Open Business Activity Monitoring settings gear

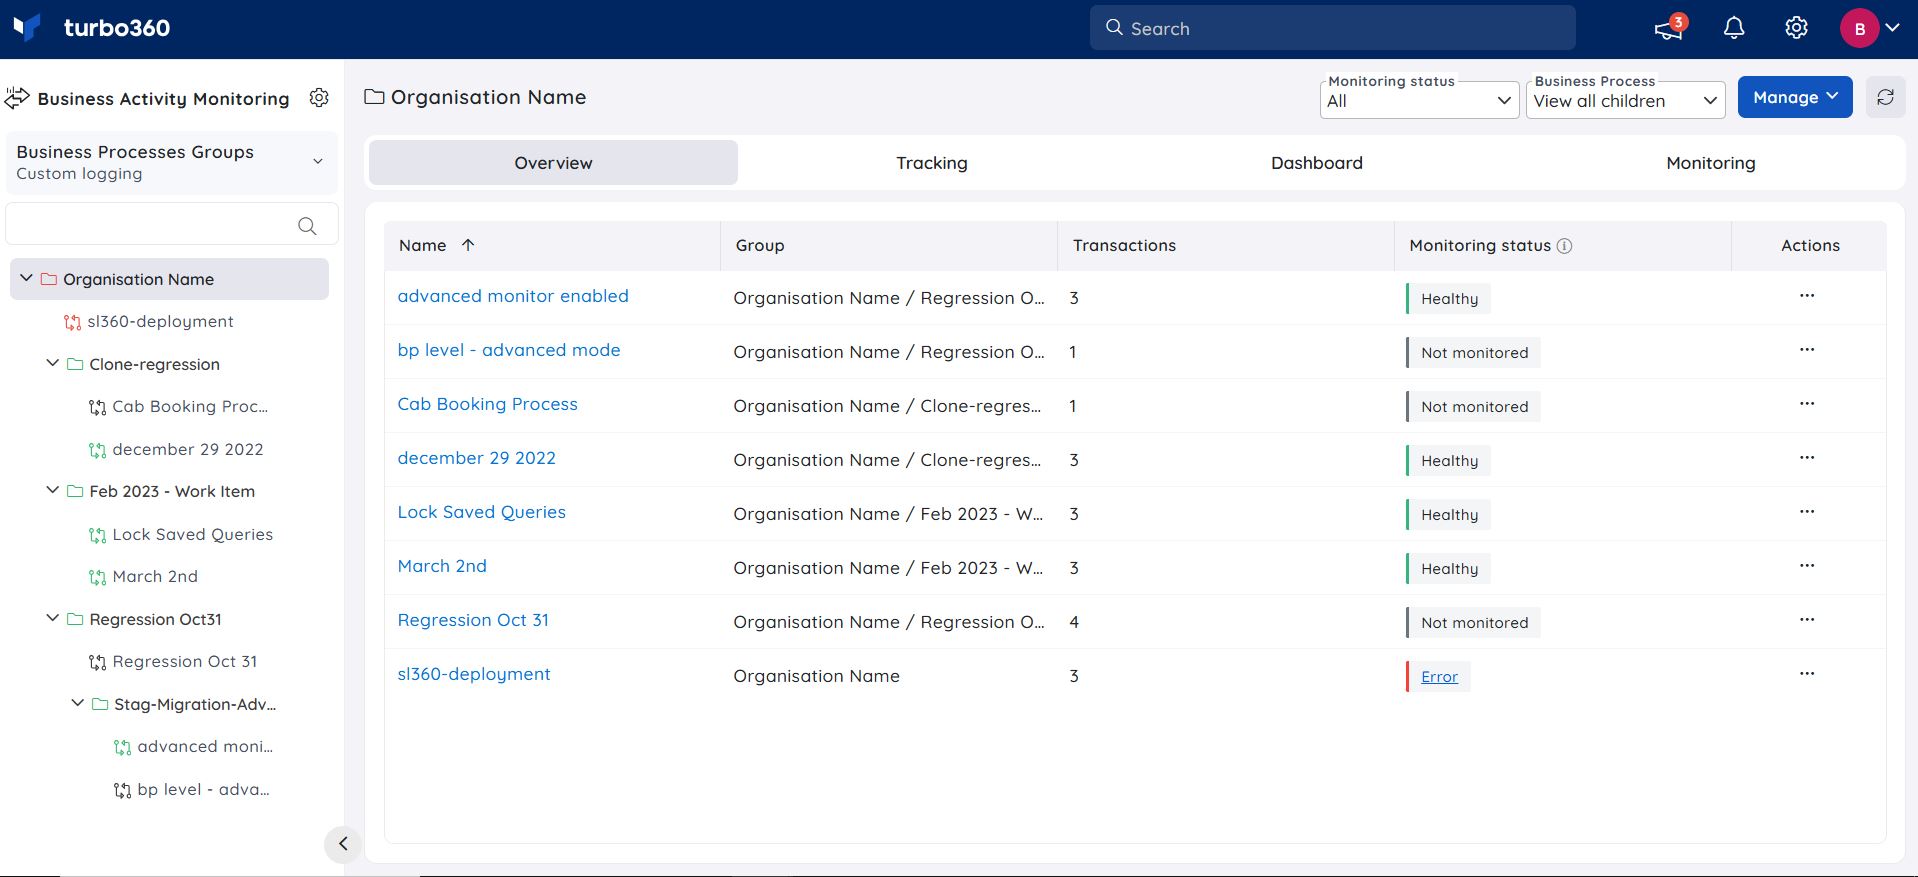[x=319, y=97]
